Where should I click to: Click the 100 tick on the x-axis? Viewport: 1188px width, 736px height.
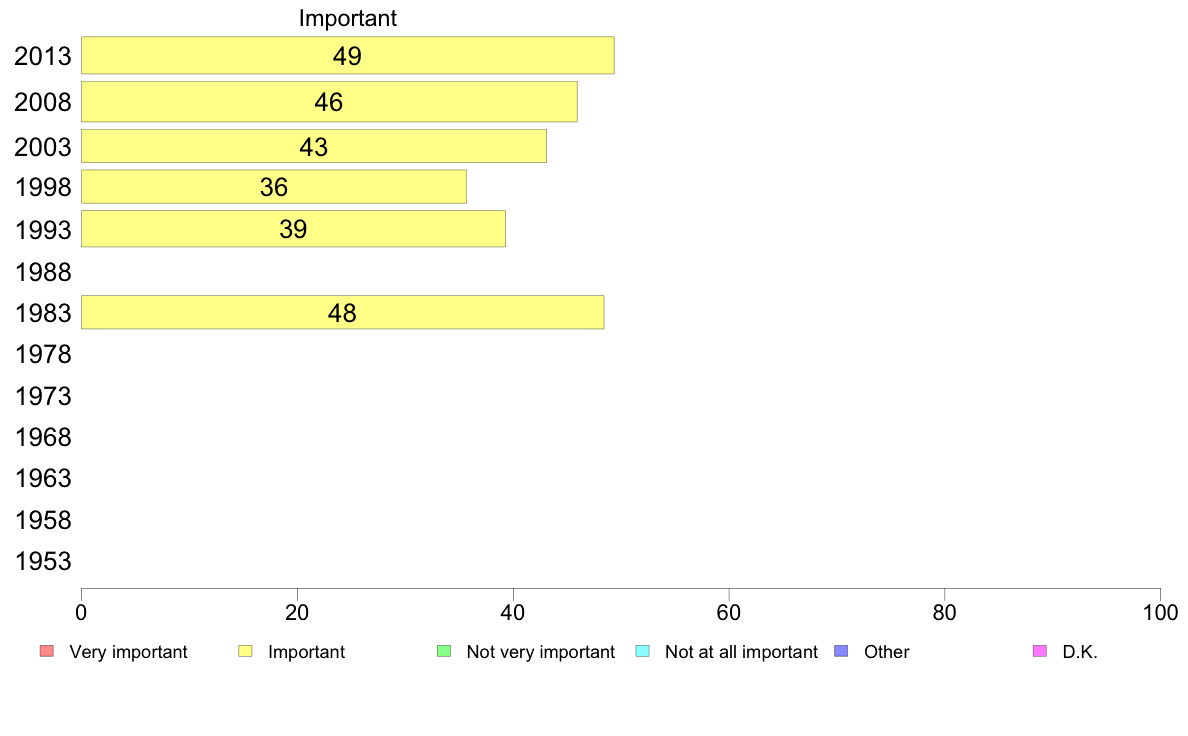1160,612
